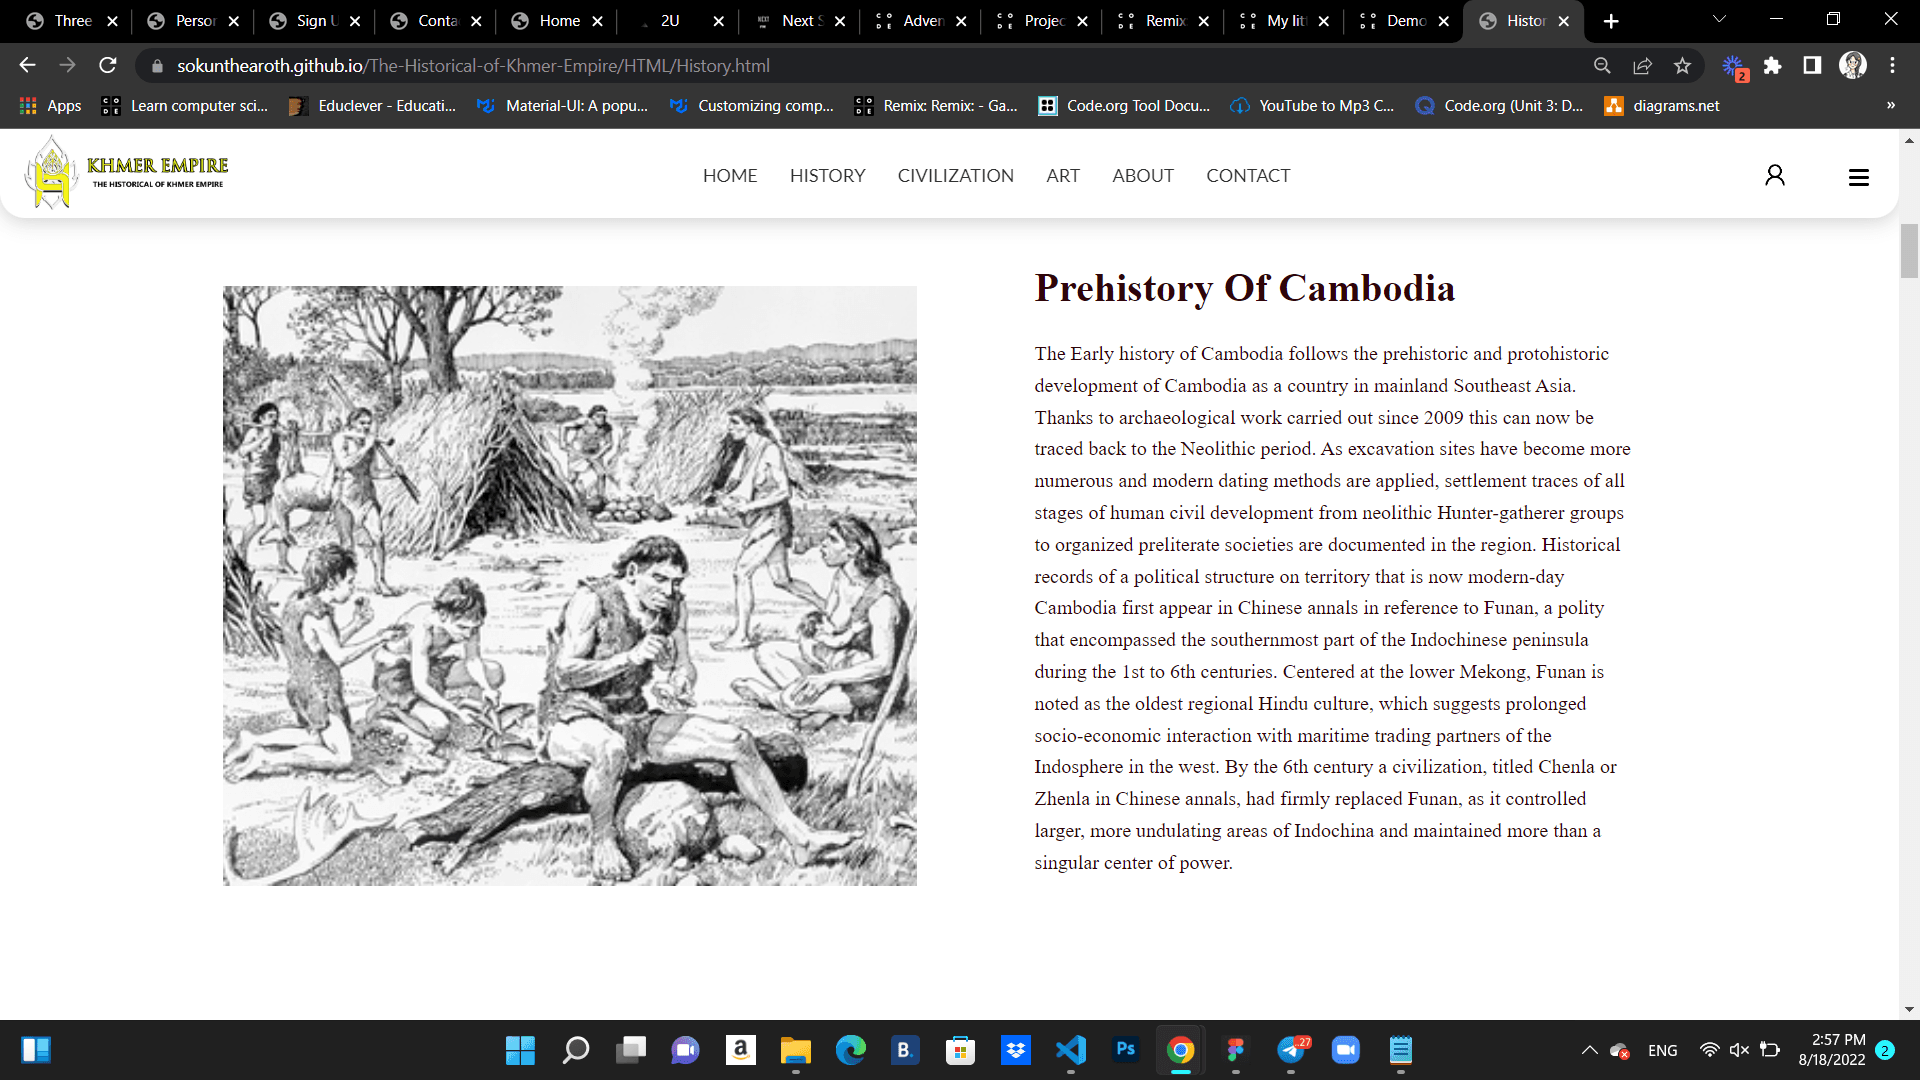Open the side panel icon in Chrome toolbar
Viewport: 1920px width, 1080px height.
click(x=1812, y=65)
